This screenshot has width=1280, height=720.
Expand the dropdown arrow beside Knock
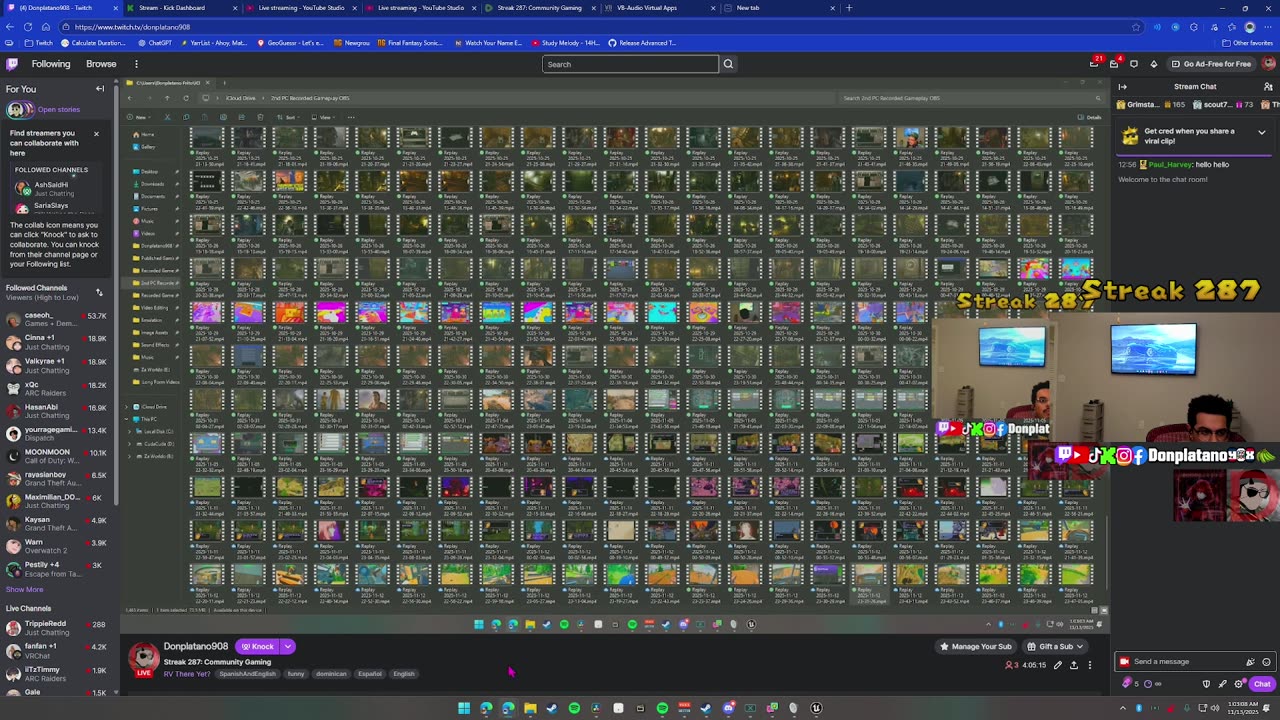[x=287, y=646]
